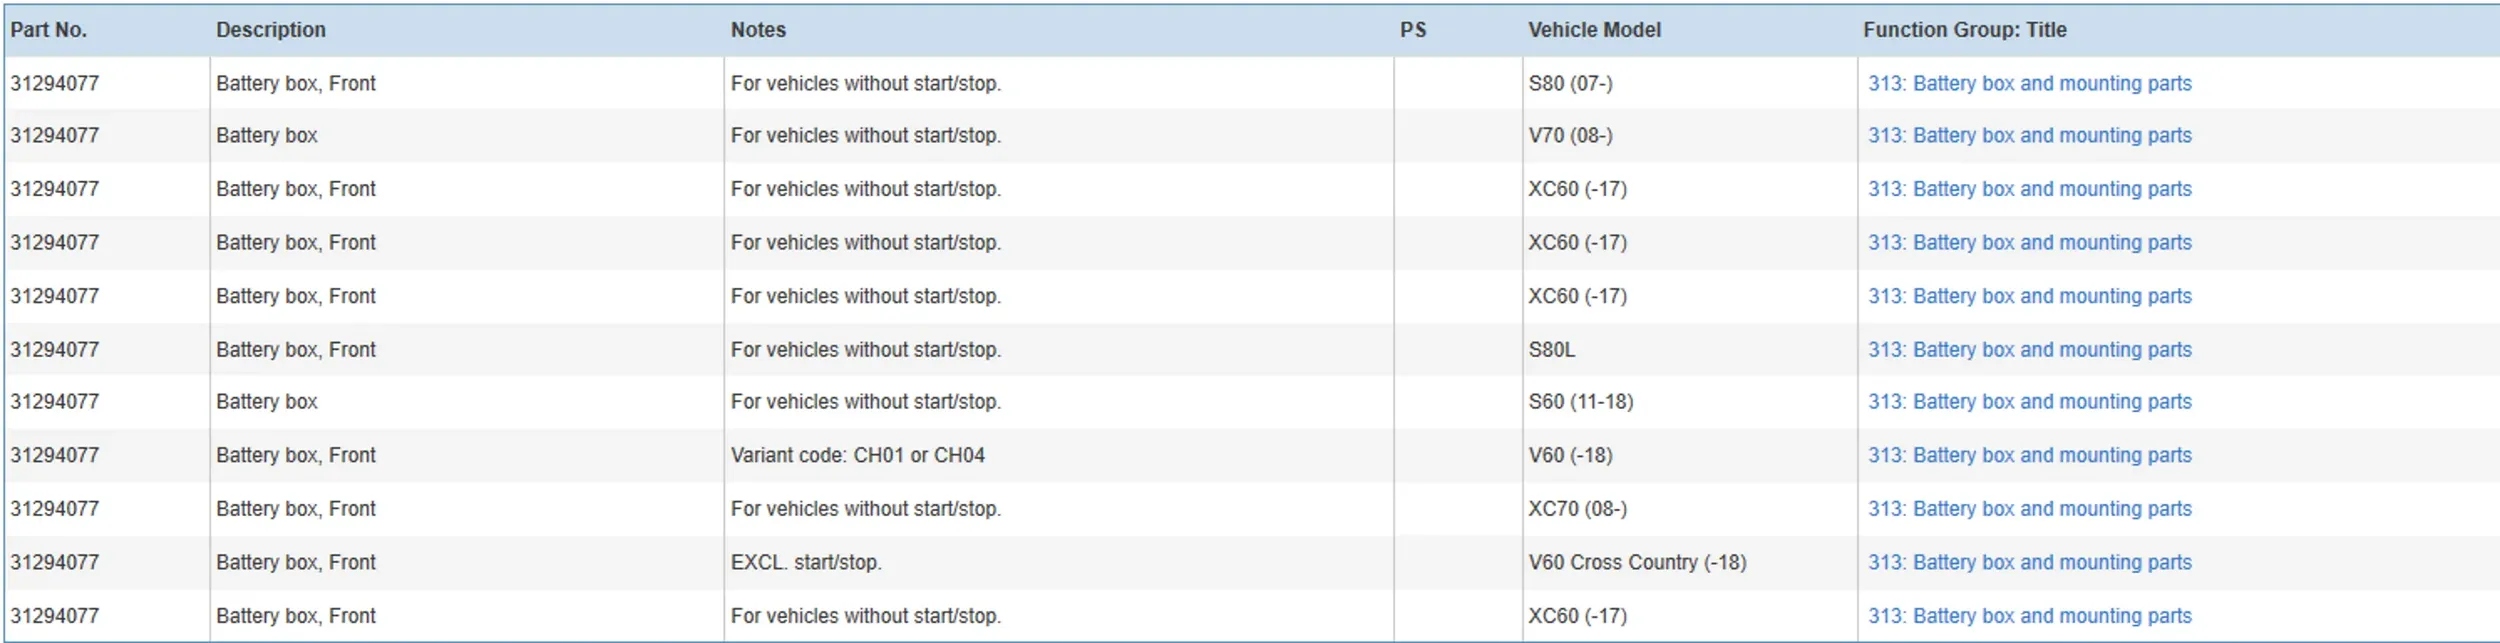Click the Vehicle Model column header

pos(1594,30)
